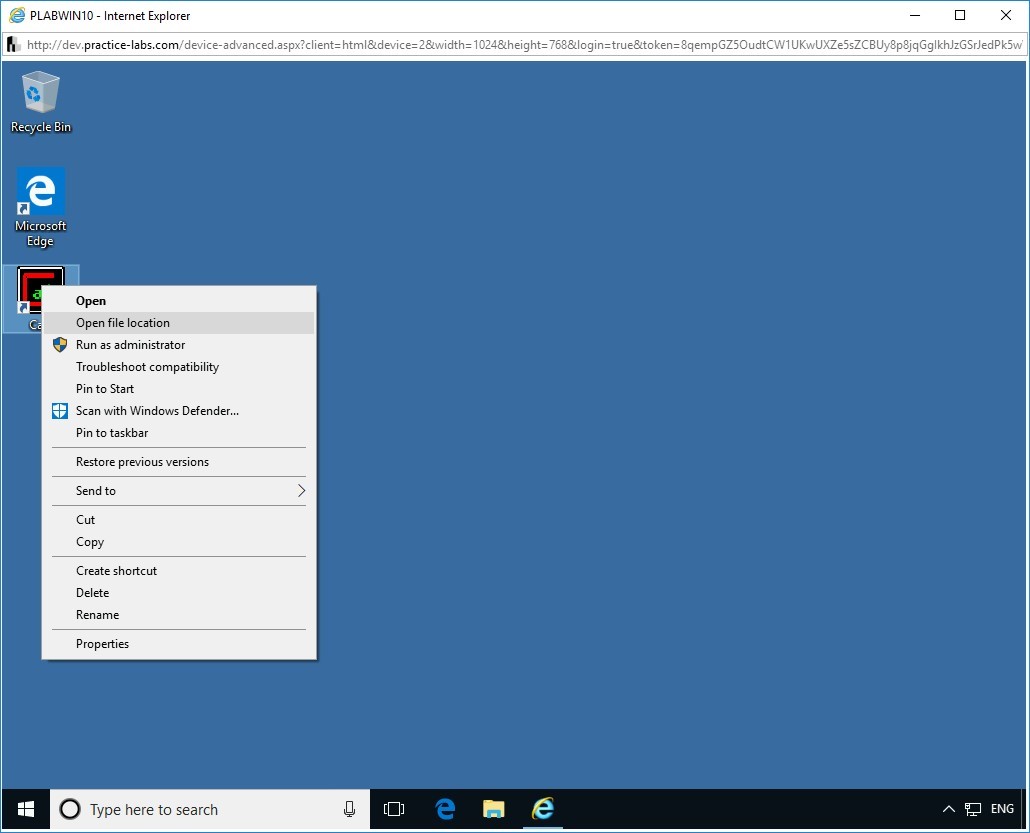Click the Task View taskbar icon
This screenshot has height=833, width=1030.
[x=394, y=809]
